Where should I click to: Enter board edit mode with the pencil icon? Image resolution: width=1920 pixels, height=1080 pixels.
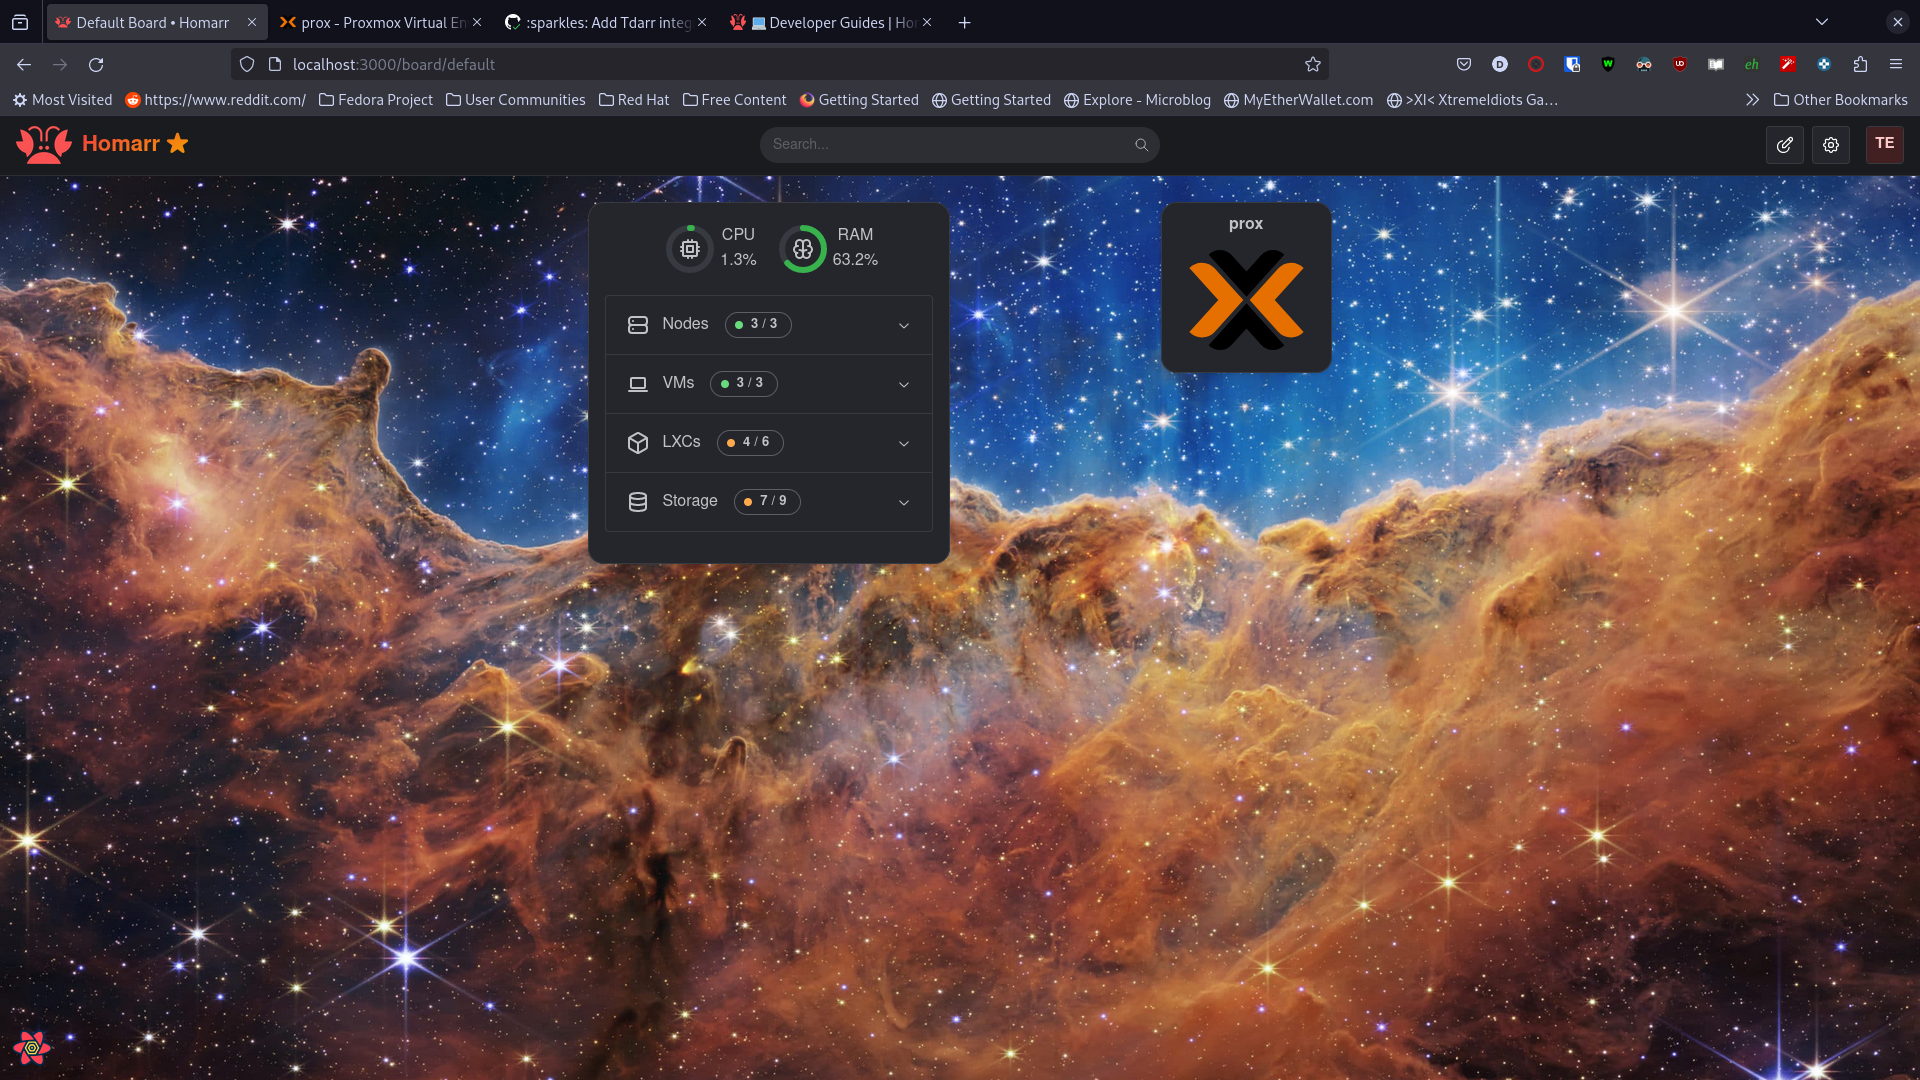click(x=1785, y=145)
